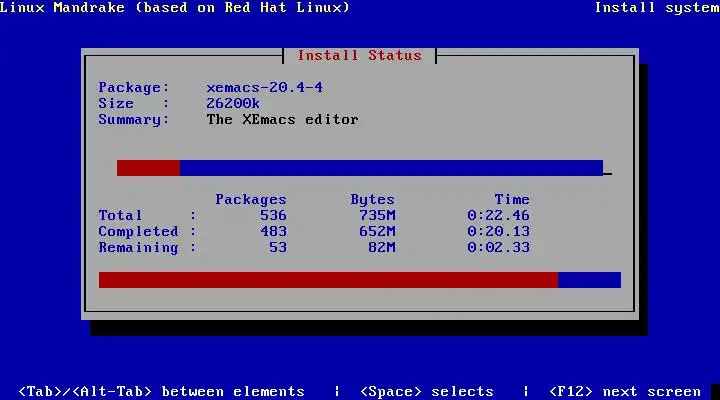This screenshot has width=720, height=400.
Task: Click completed time value 0:20.13
Action: click(x=499, y=231)
